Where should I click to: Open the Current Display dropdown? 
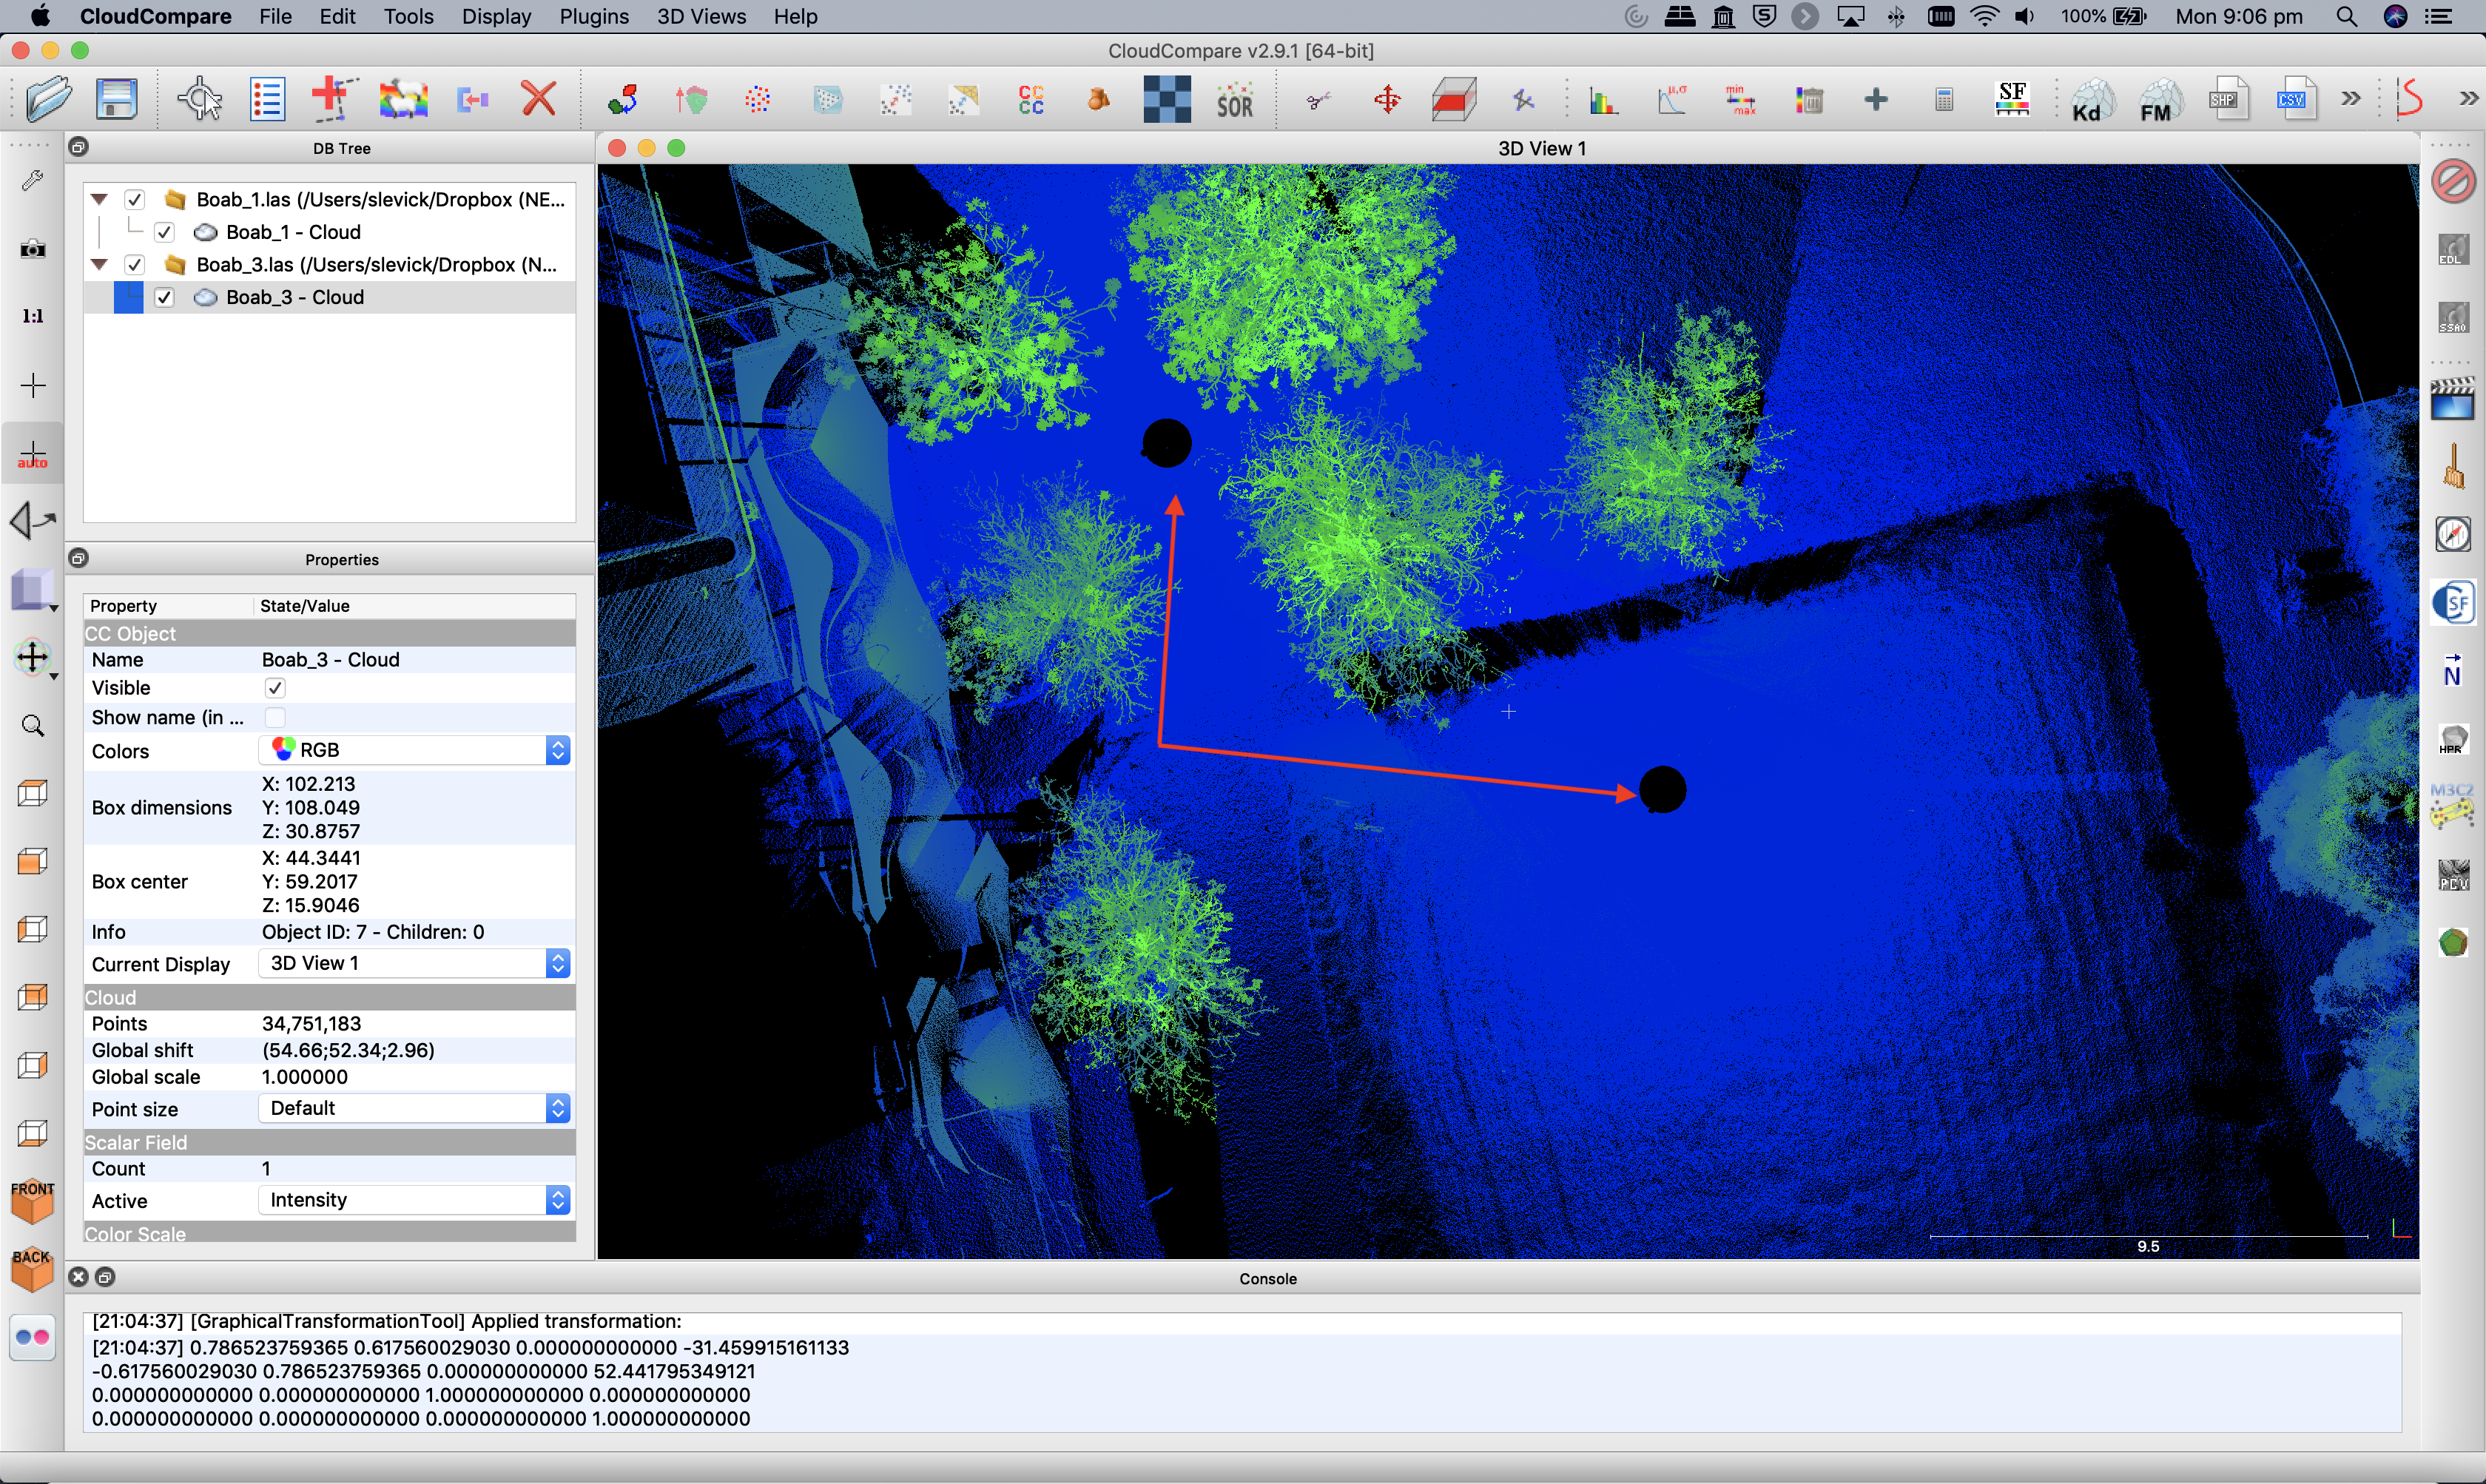coord(415,963)
